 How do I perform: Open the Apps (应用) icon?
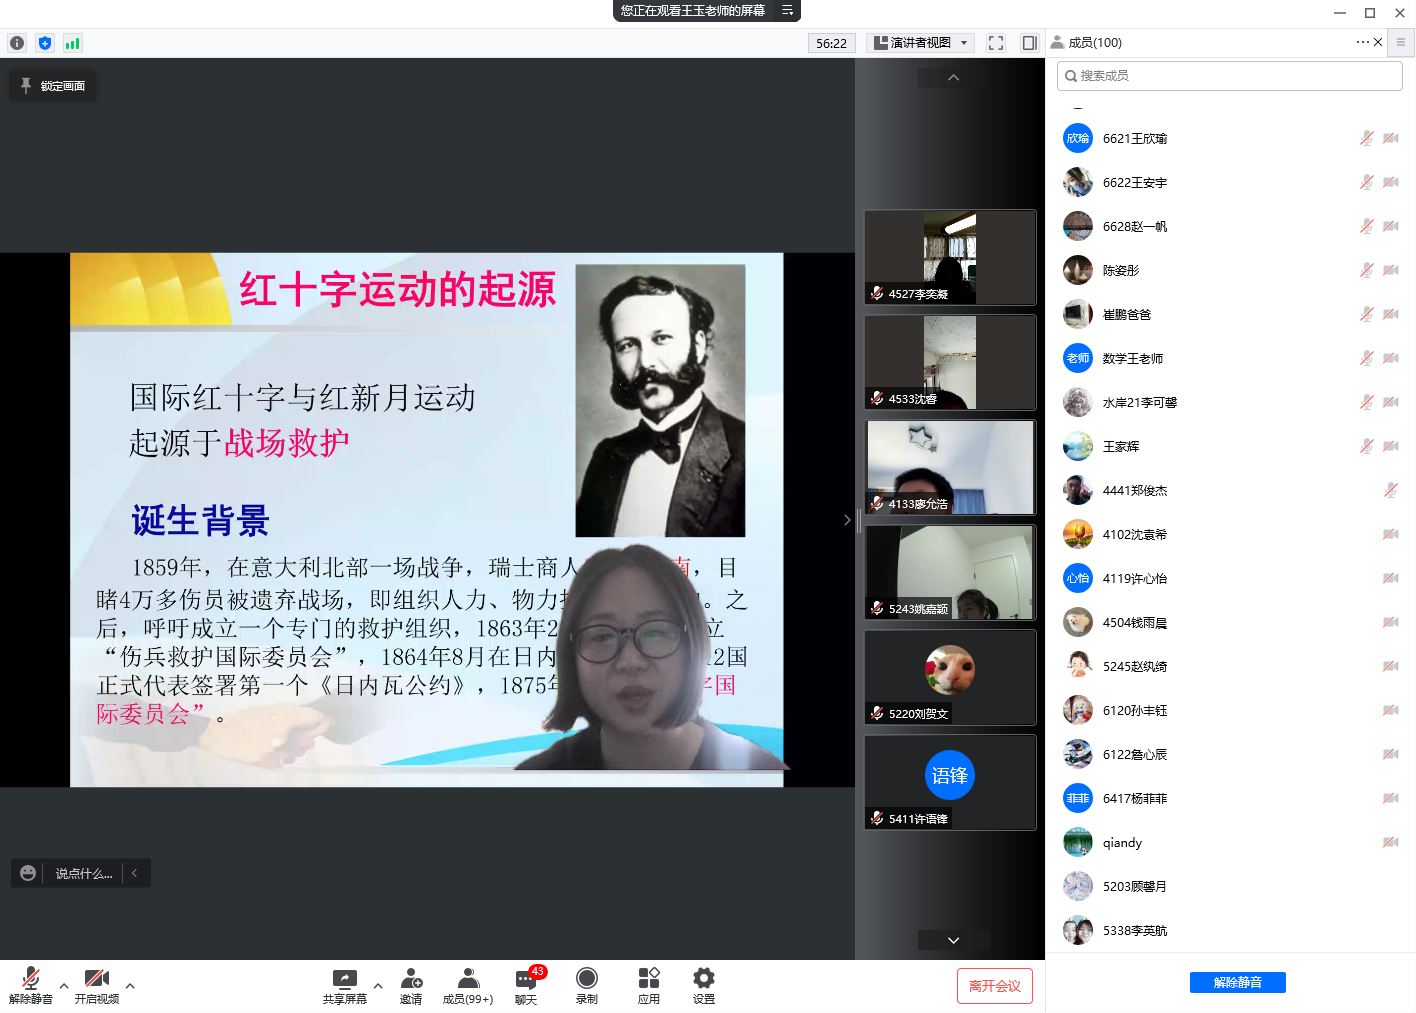649,984
